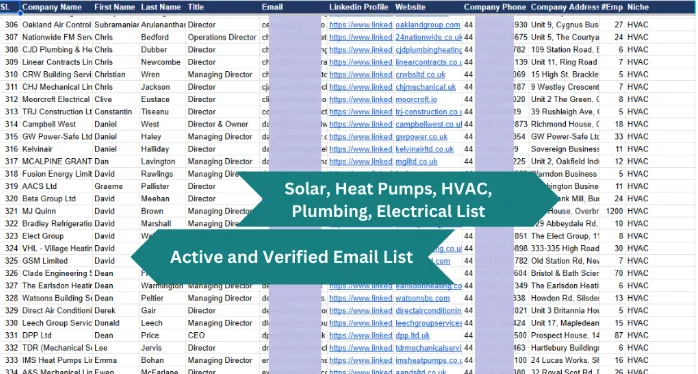Select last name cell 'Tiseanu'
Screen dimensions: 698x374
155,112
